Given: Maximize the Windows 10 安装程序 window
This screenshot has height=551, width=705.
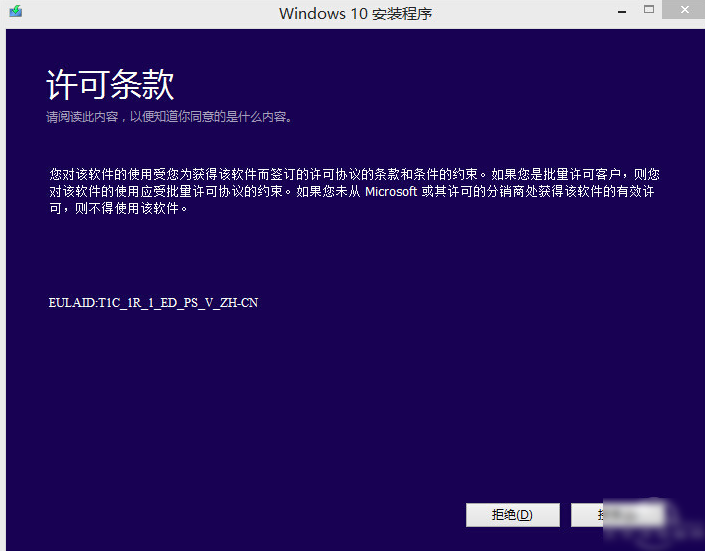Looking at the screenshot, I should (x=649, y=9).
